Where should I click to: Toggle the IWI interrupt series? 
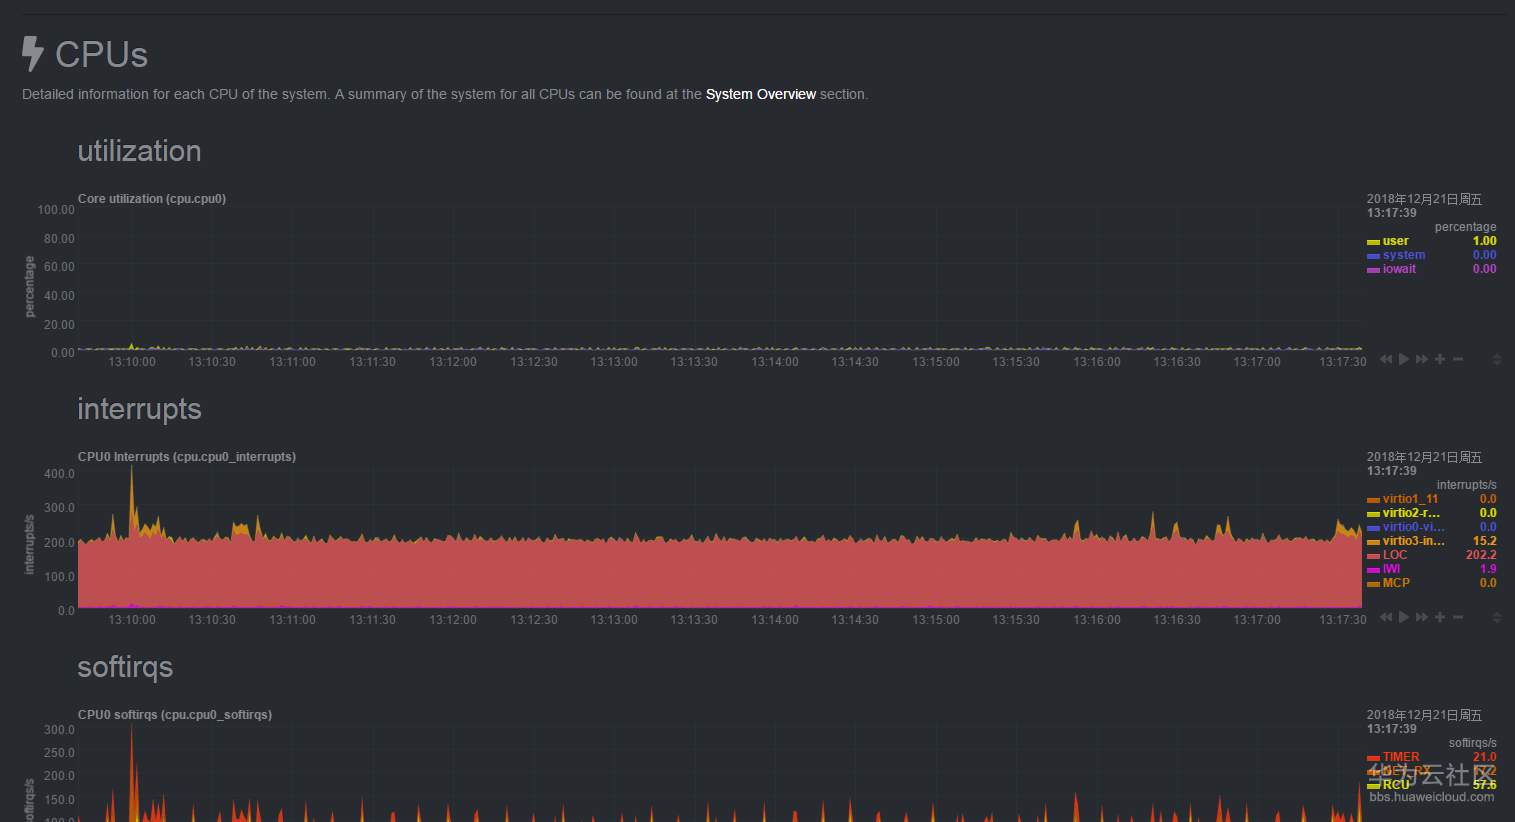click(x=1391, y=569)
